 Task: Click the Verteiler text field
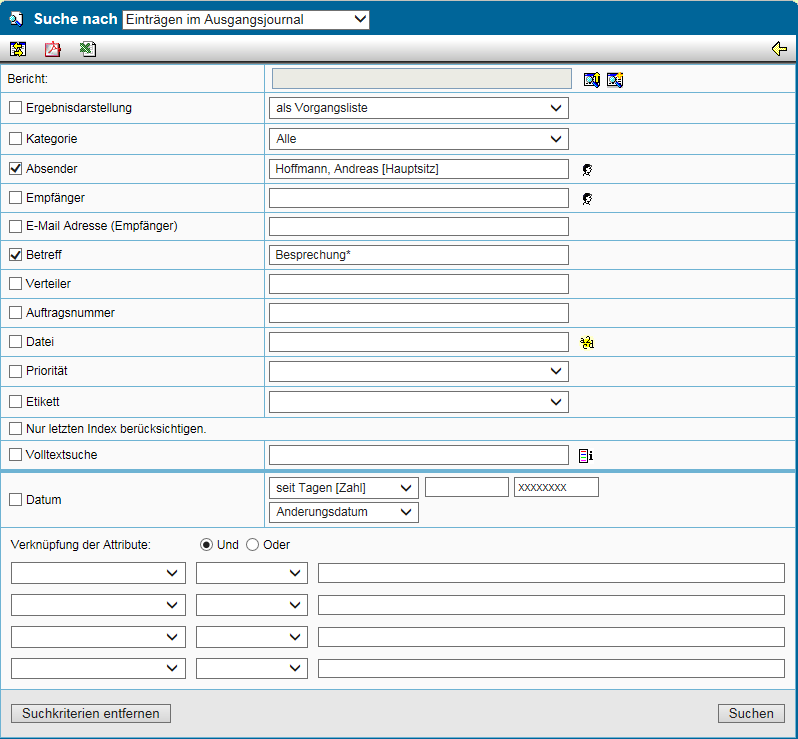point(419,284)
